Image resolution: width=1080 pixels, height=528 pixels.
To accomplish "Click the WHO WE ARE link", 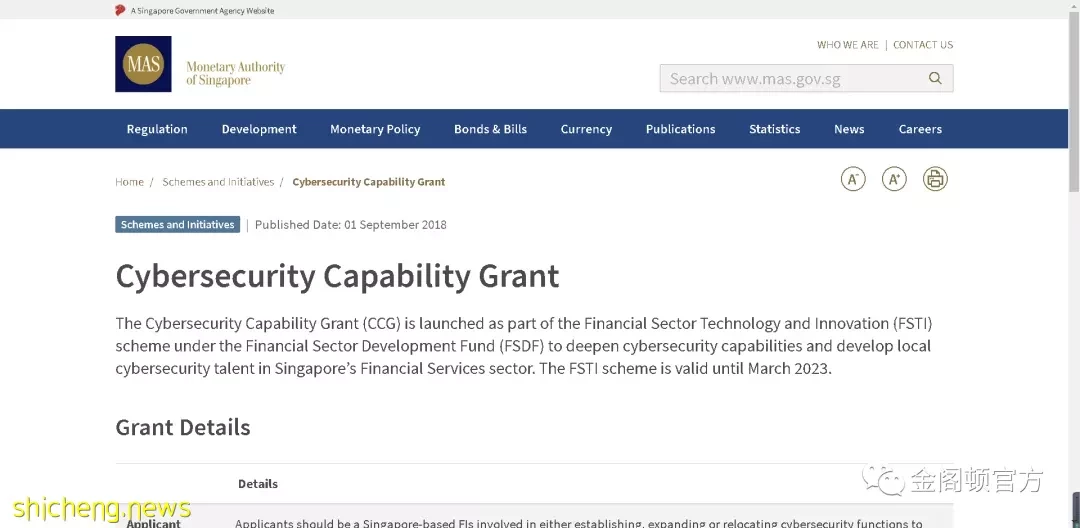I will coord(848,45).
